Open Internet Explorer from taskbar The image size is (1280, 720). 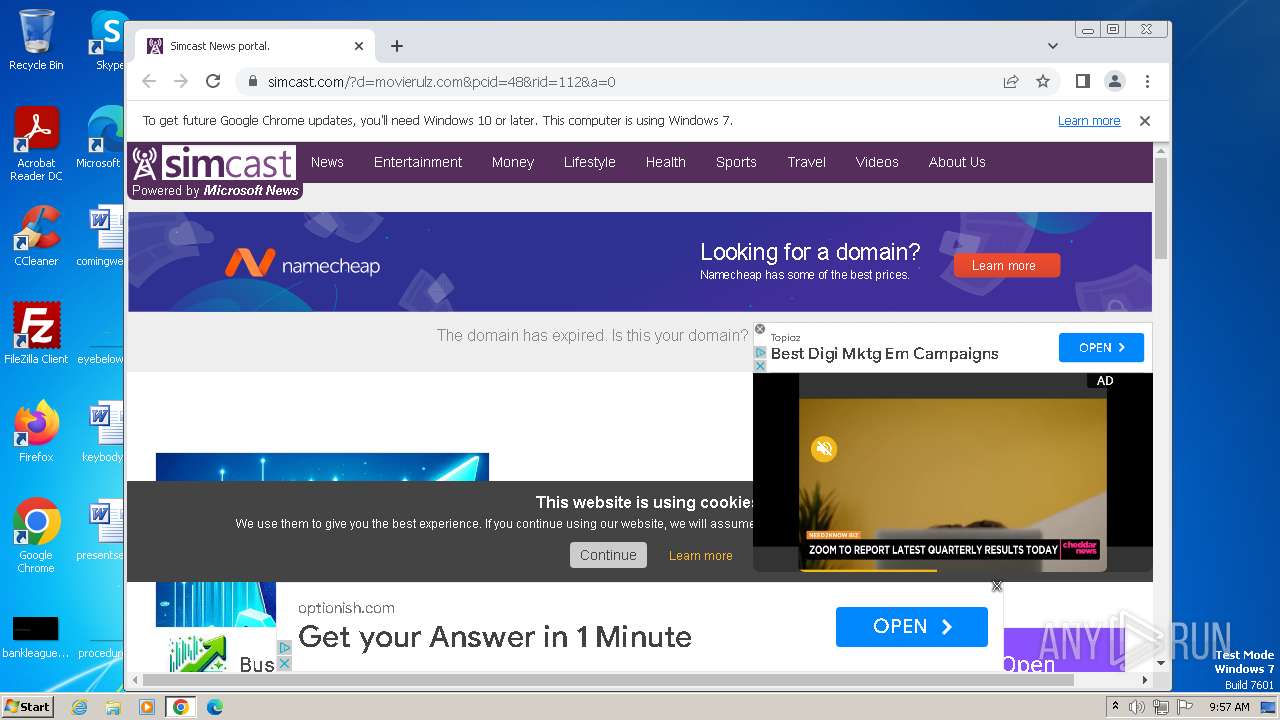pos(80,707)
